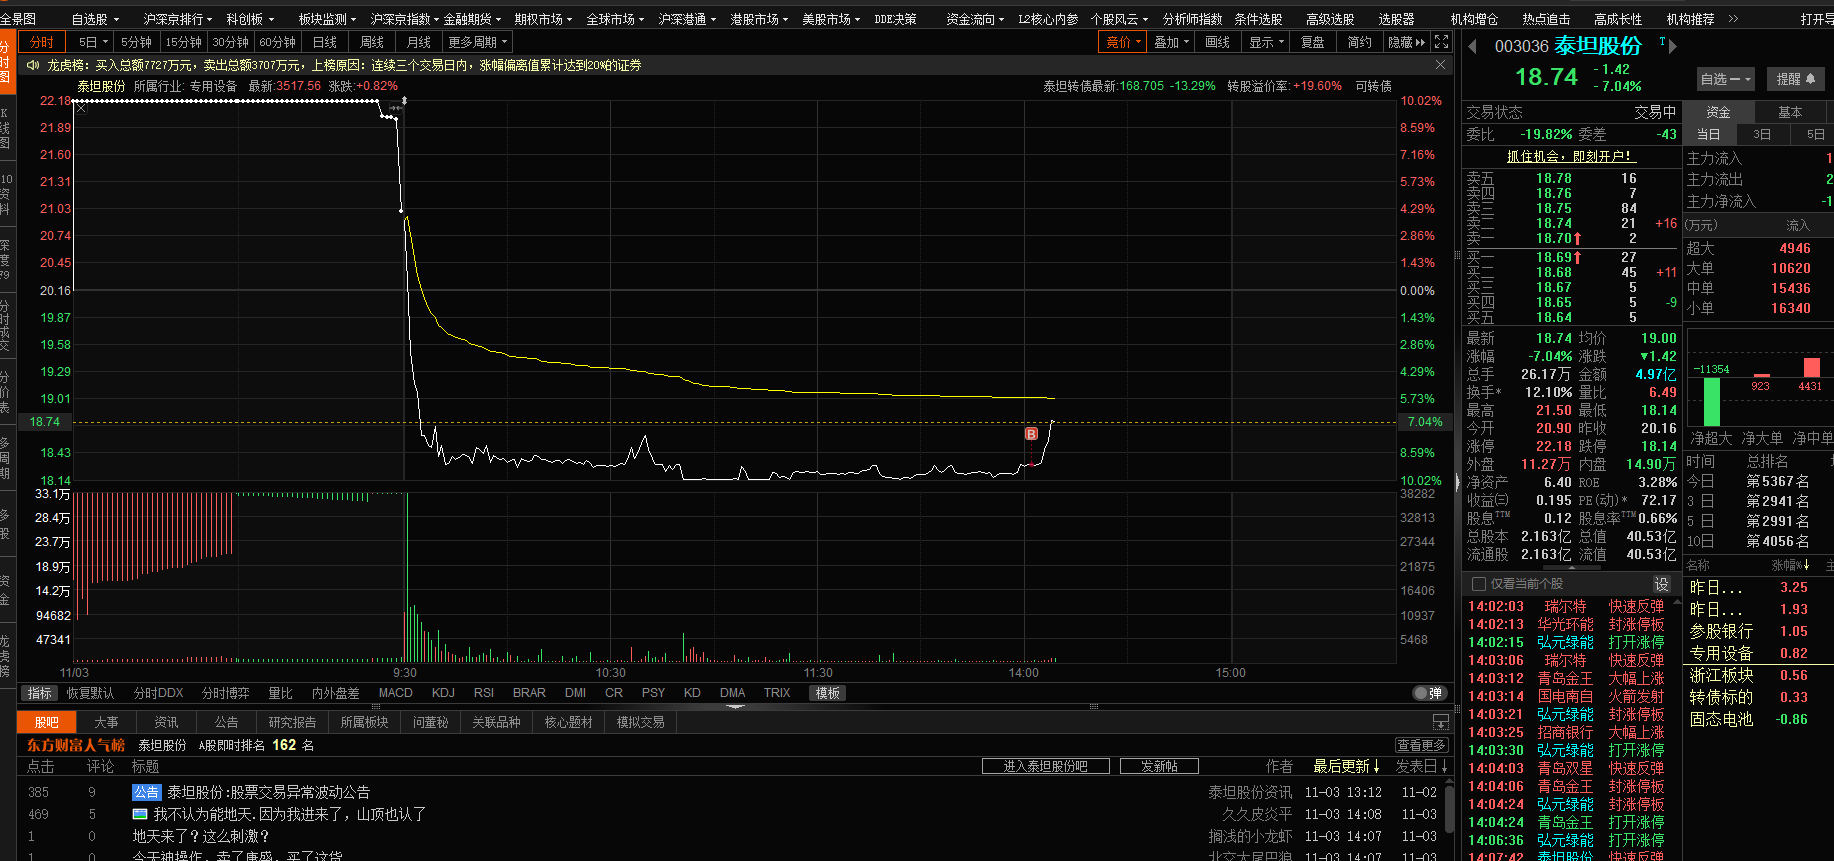Click 进入泰坦股份吧 button
Viewport: 1834px width, 861px height.
pos(1046,766)
